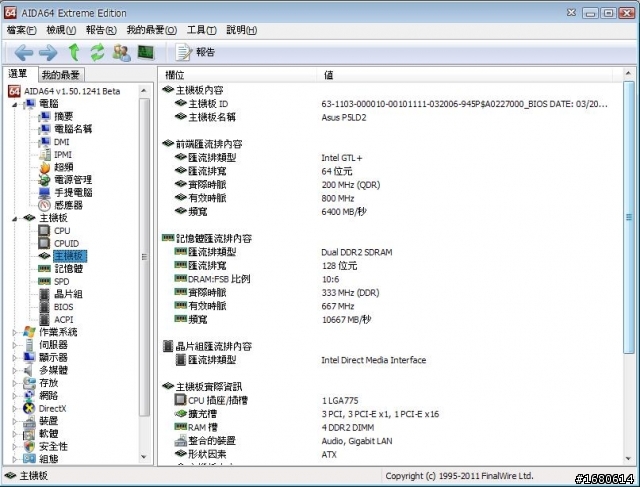
Task: Select the 晶片組 tree item
Action: [68, 294]
